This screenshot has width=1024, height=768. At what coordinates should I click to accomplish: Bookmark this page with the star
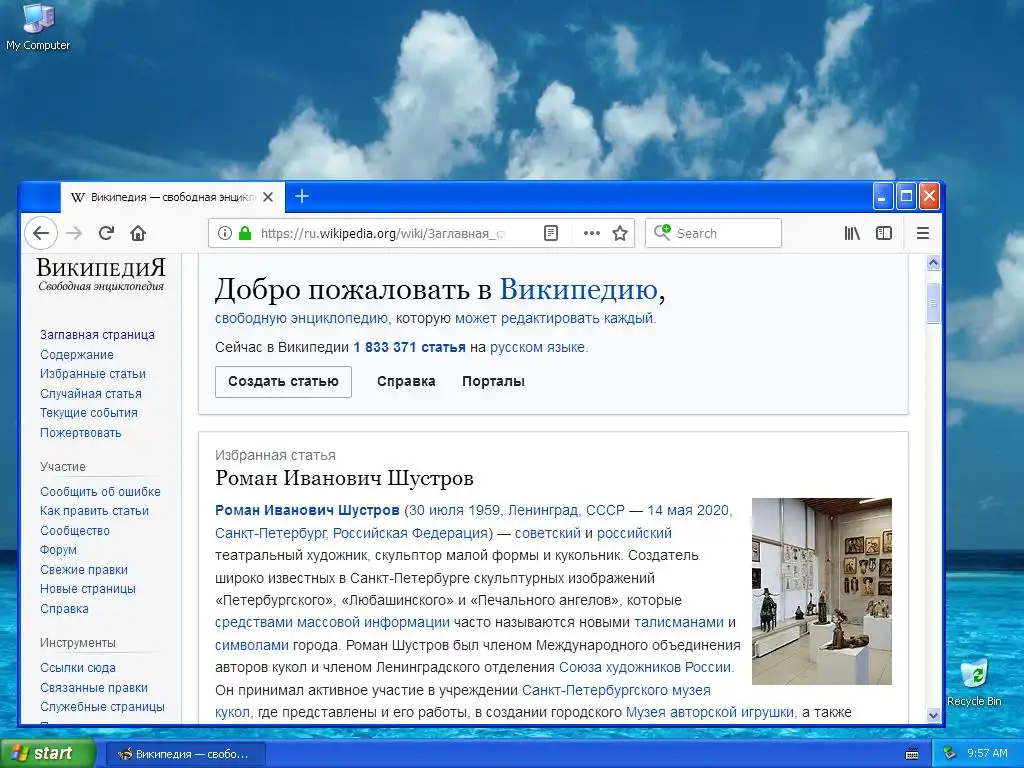tap(620, 233)
